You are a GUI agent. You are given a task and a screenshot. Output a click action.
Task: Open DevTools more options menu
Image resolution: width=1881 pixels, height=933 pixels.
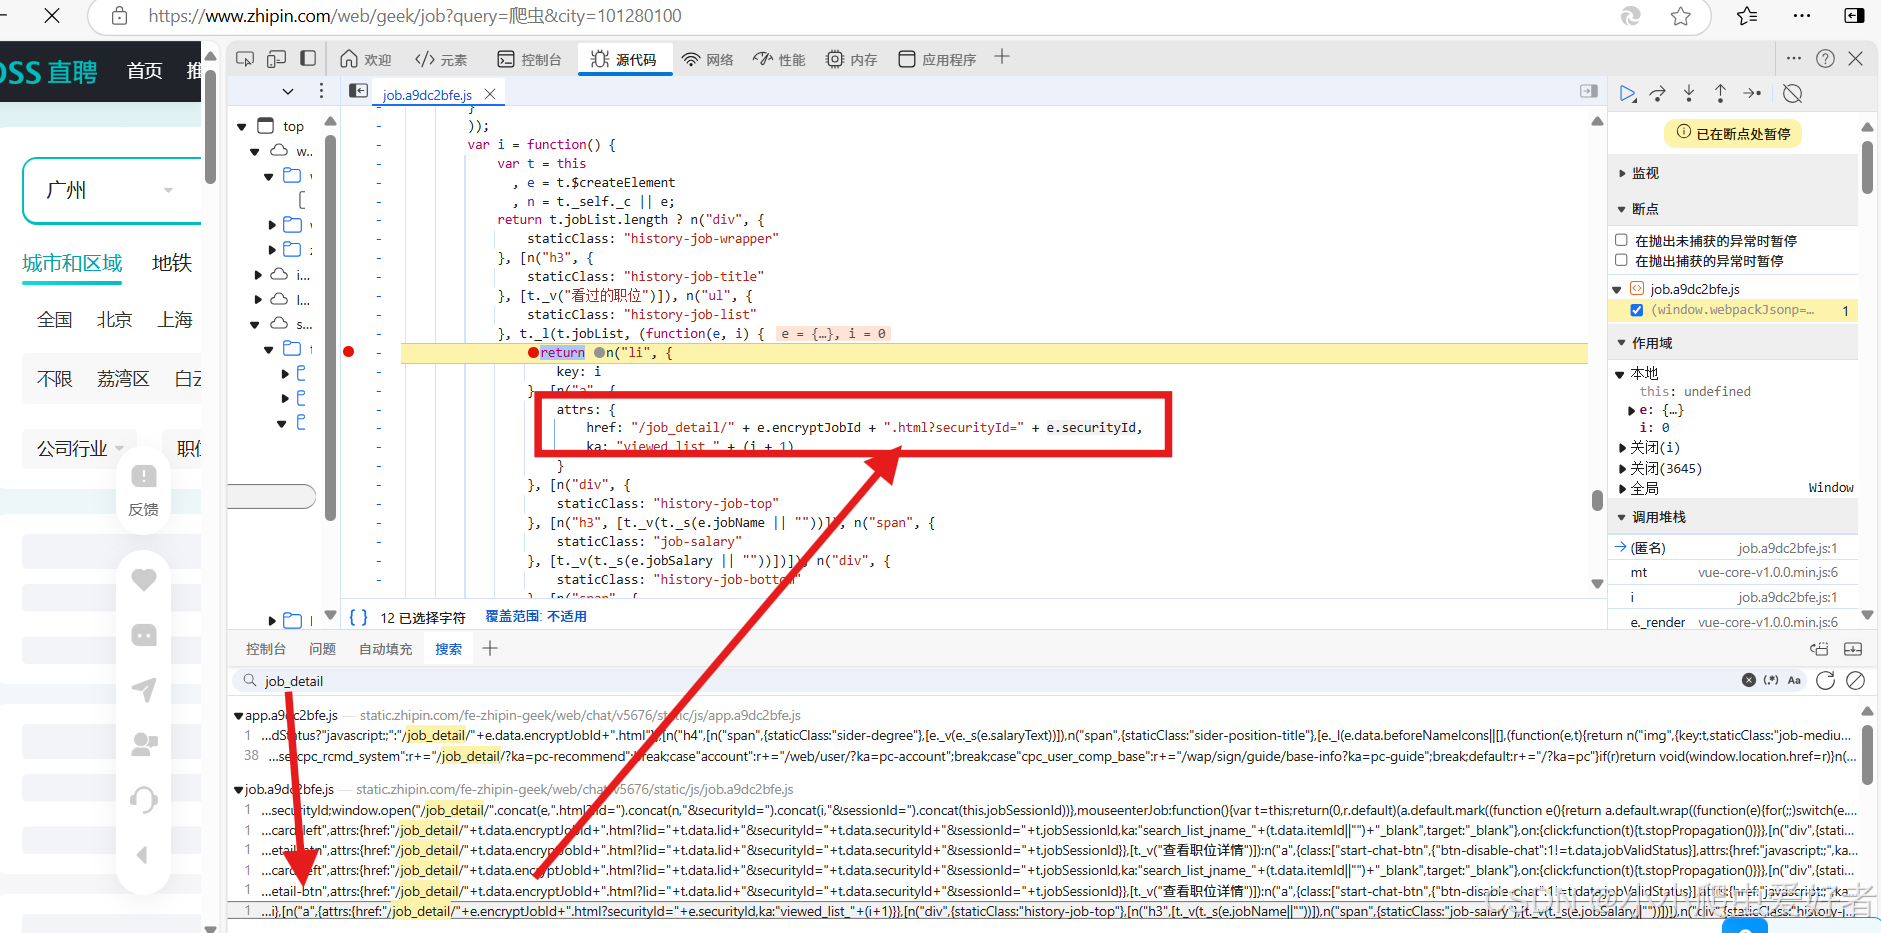point(1794,58)
